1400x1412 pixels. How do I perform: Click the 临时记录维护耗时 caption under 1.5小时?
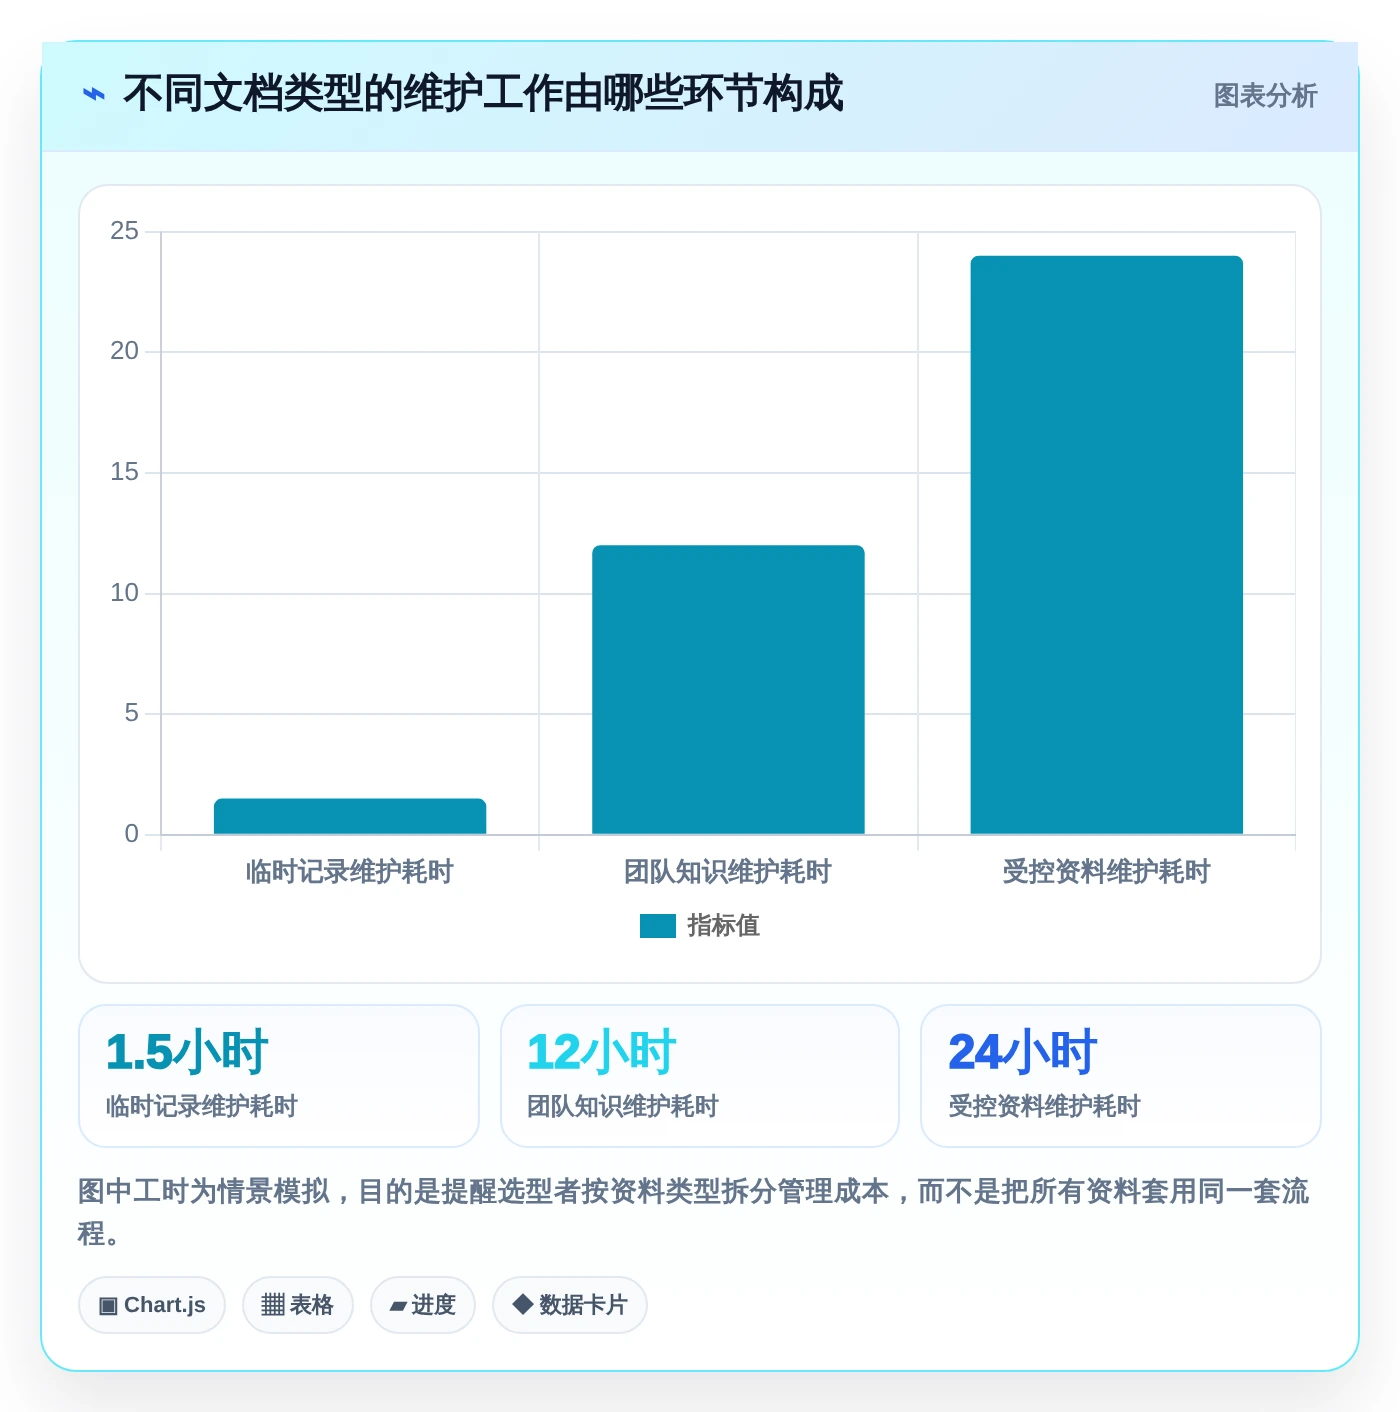202,1107
